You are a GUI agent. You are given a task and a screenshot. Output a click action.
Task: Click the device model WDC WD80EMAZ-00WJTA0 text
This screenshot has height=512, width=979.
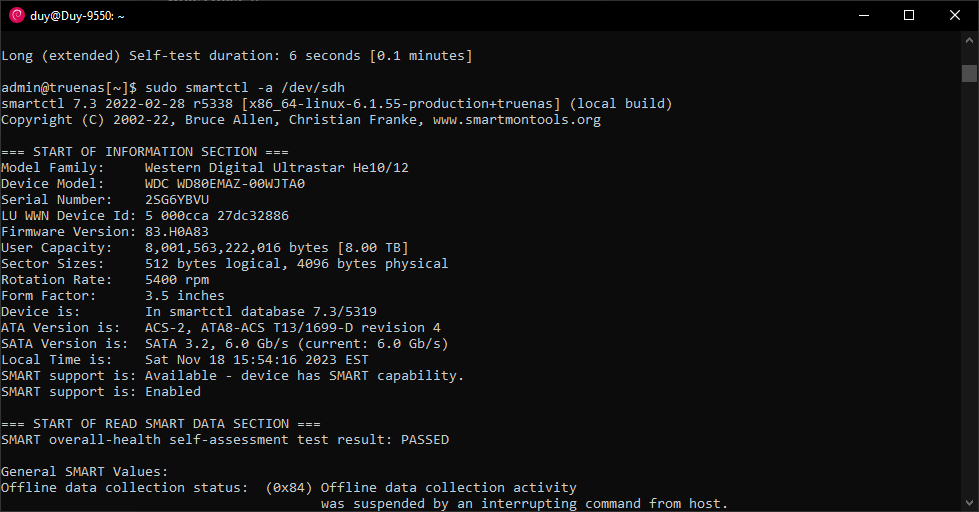pyautogui.click(x=225, y=184)
